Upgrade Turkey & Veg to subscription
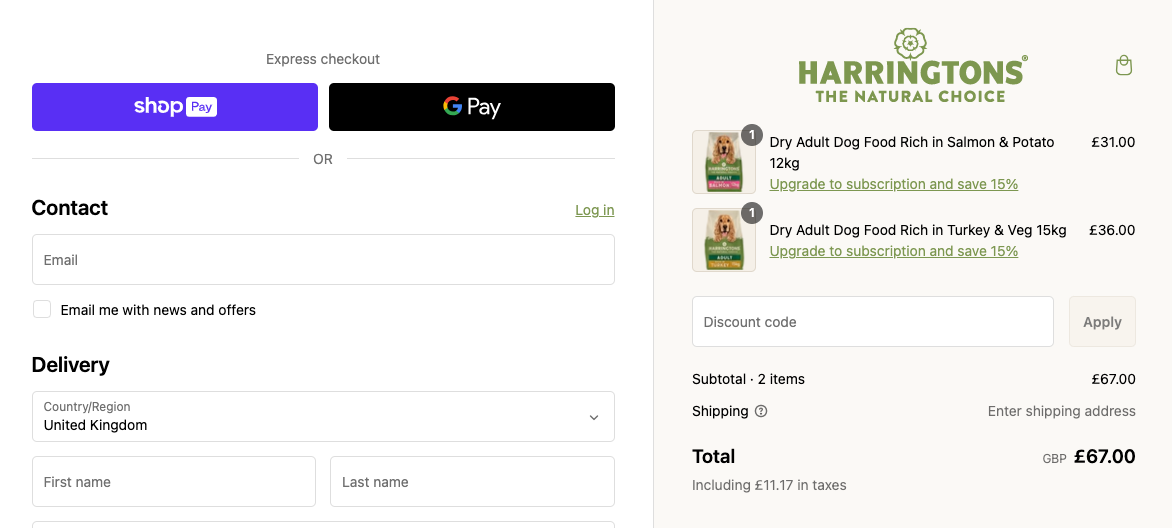The width and height of the screenshot is (1172, 528). 894,251
